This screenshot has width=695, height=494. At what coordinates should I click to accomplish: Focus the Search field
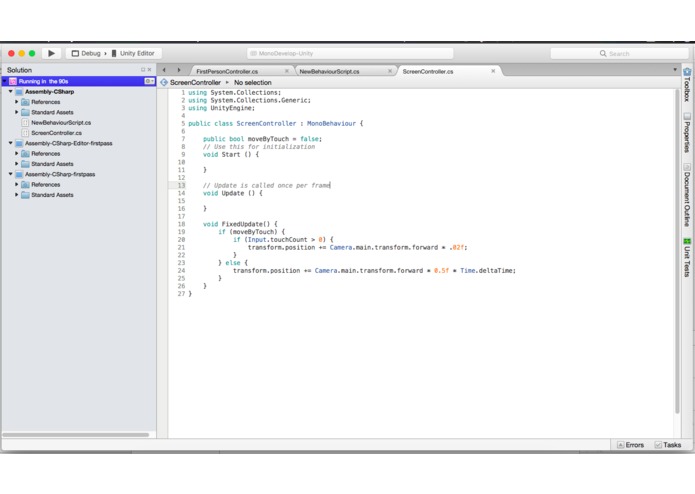pyautogui.click(x=619, y=53)
